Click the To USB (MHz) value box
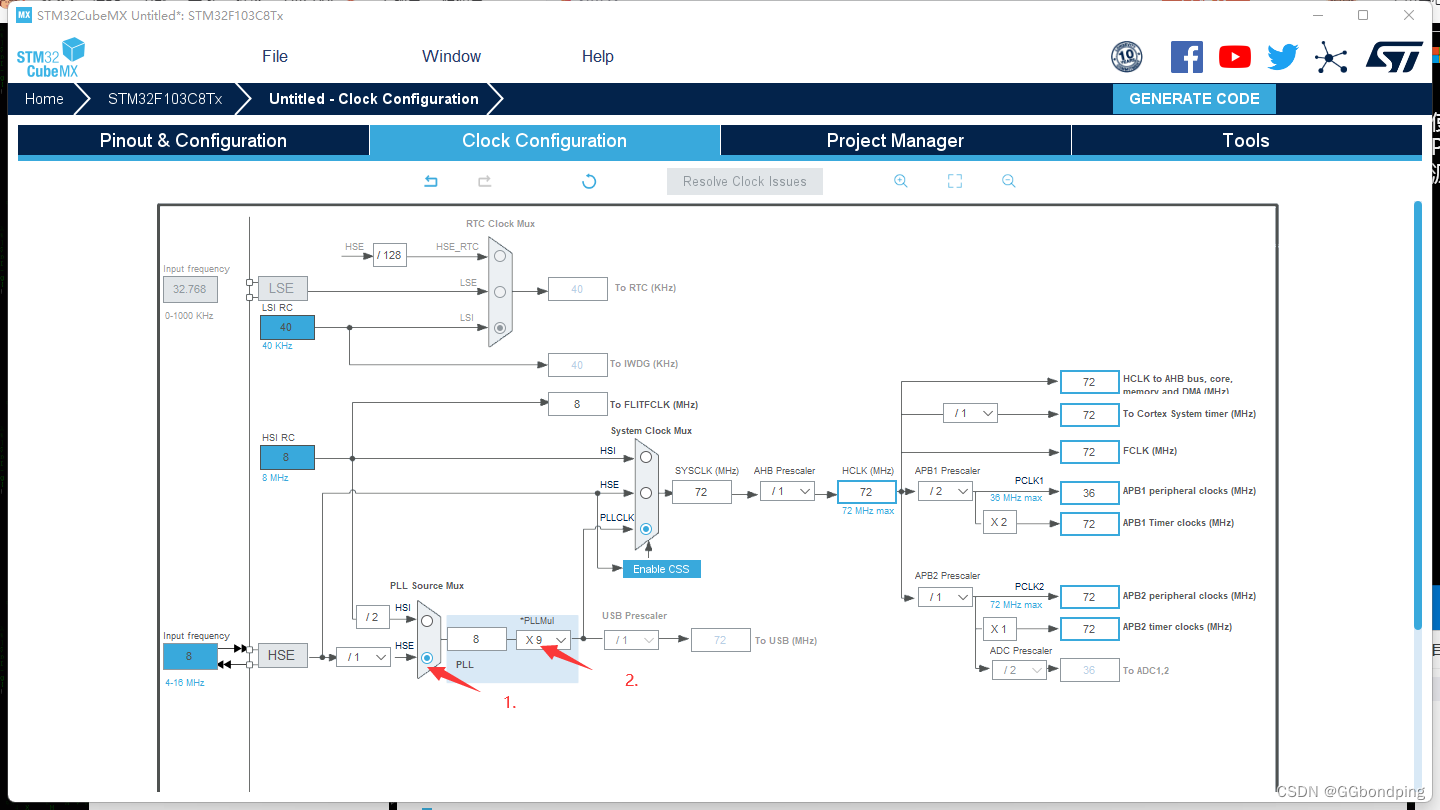1440x810 pixels. click(720, 640)
